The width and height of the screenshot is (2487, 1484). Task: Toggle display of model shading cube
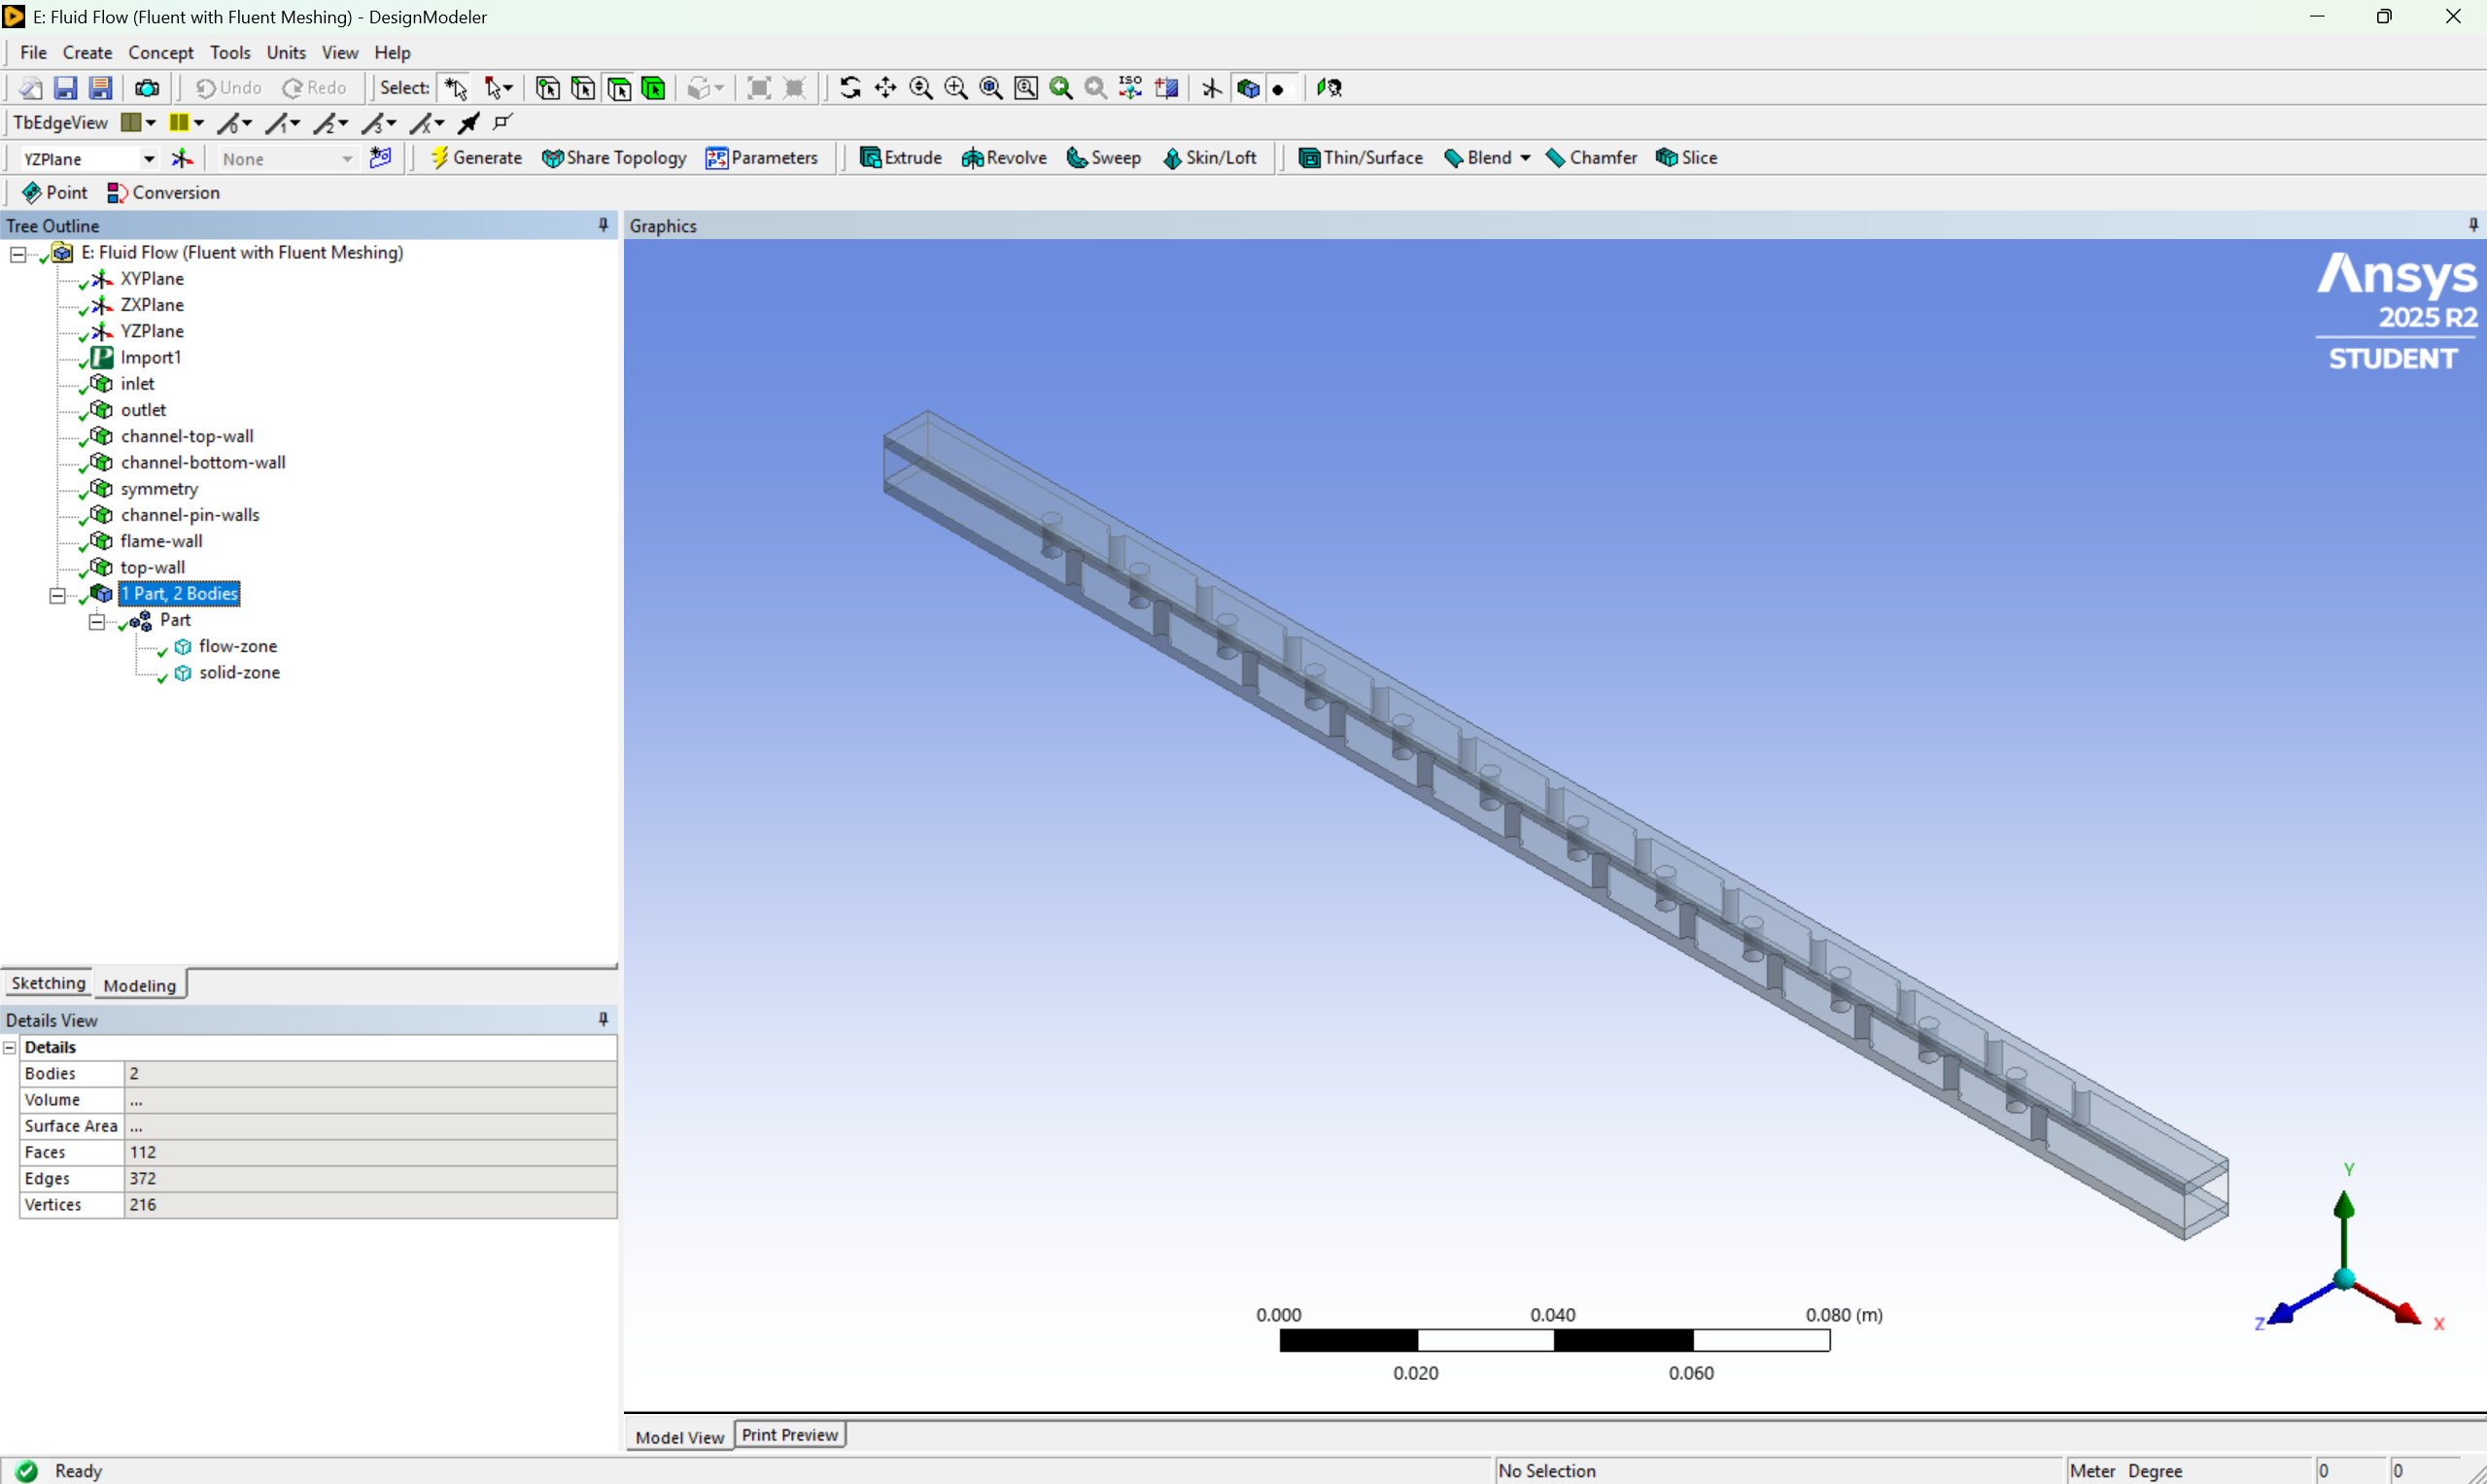[1248, 88]
